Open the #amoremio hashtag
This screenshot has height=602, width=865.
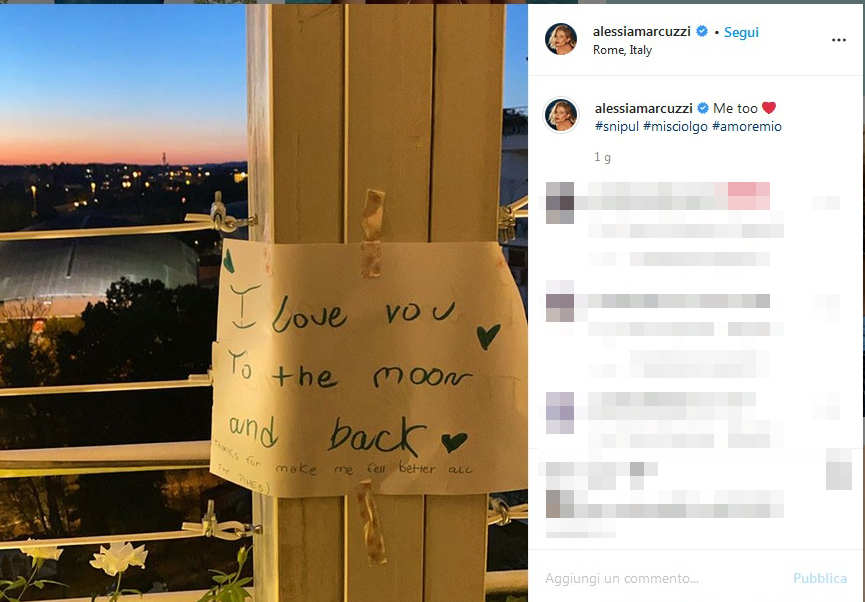(x=747, y=126)
